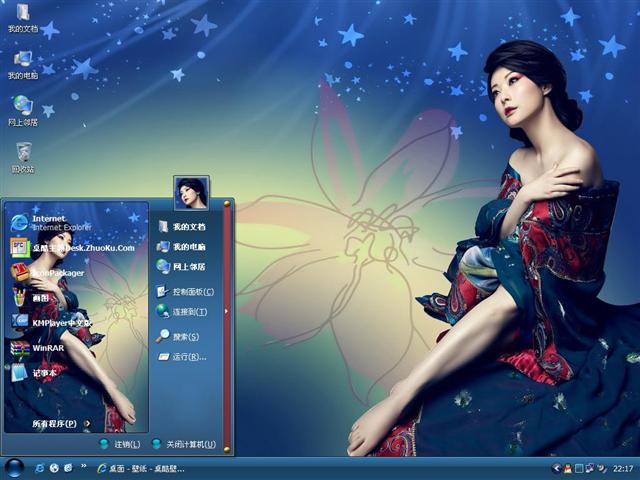Click the KMPlayer icon in start menu
This screenshot has height=480, width=640.
coord(20,322)
